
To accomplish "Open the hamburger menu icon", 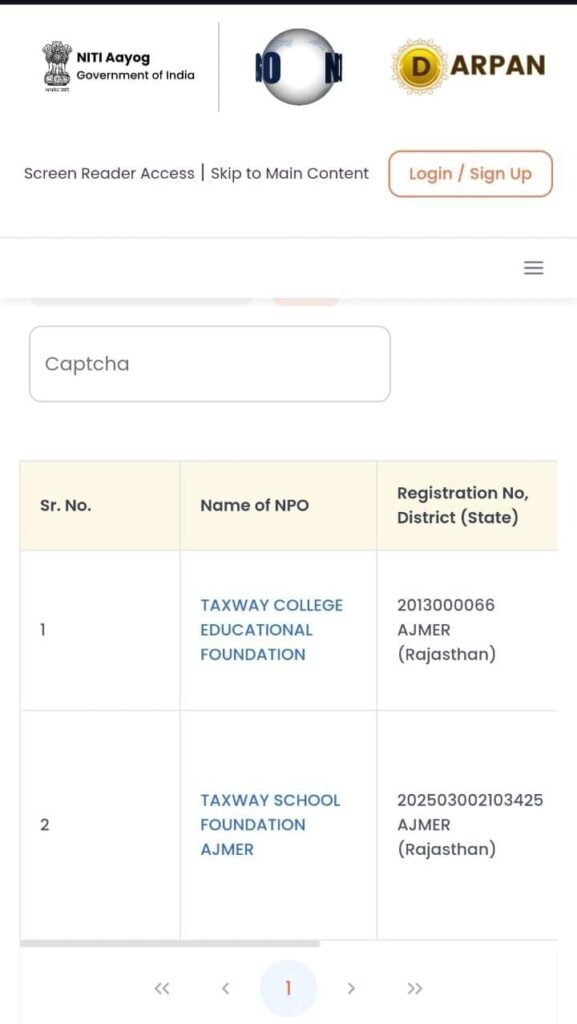I will (x=533, y=268).
